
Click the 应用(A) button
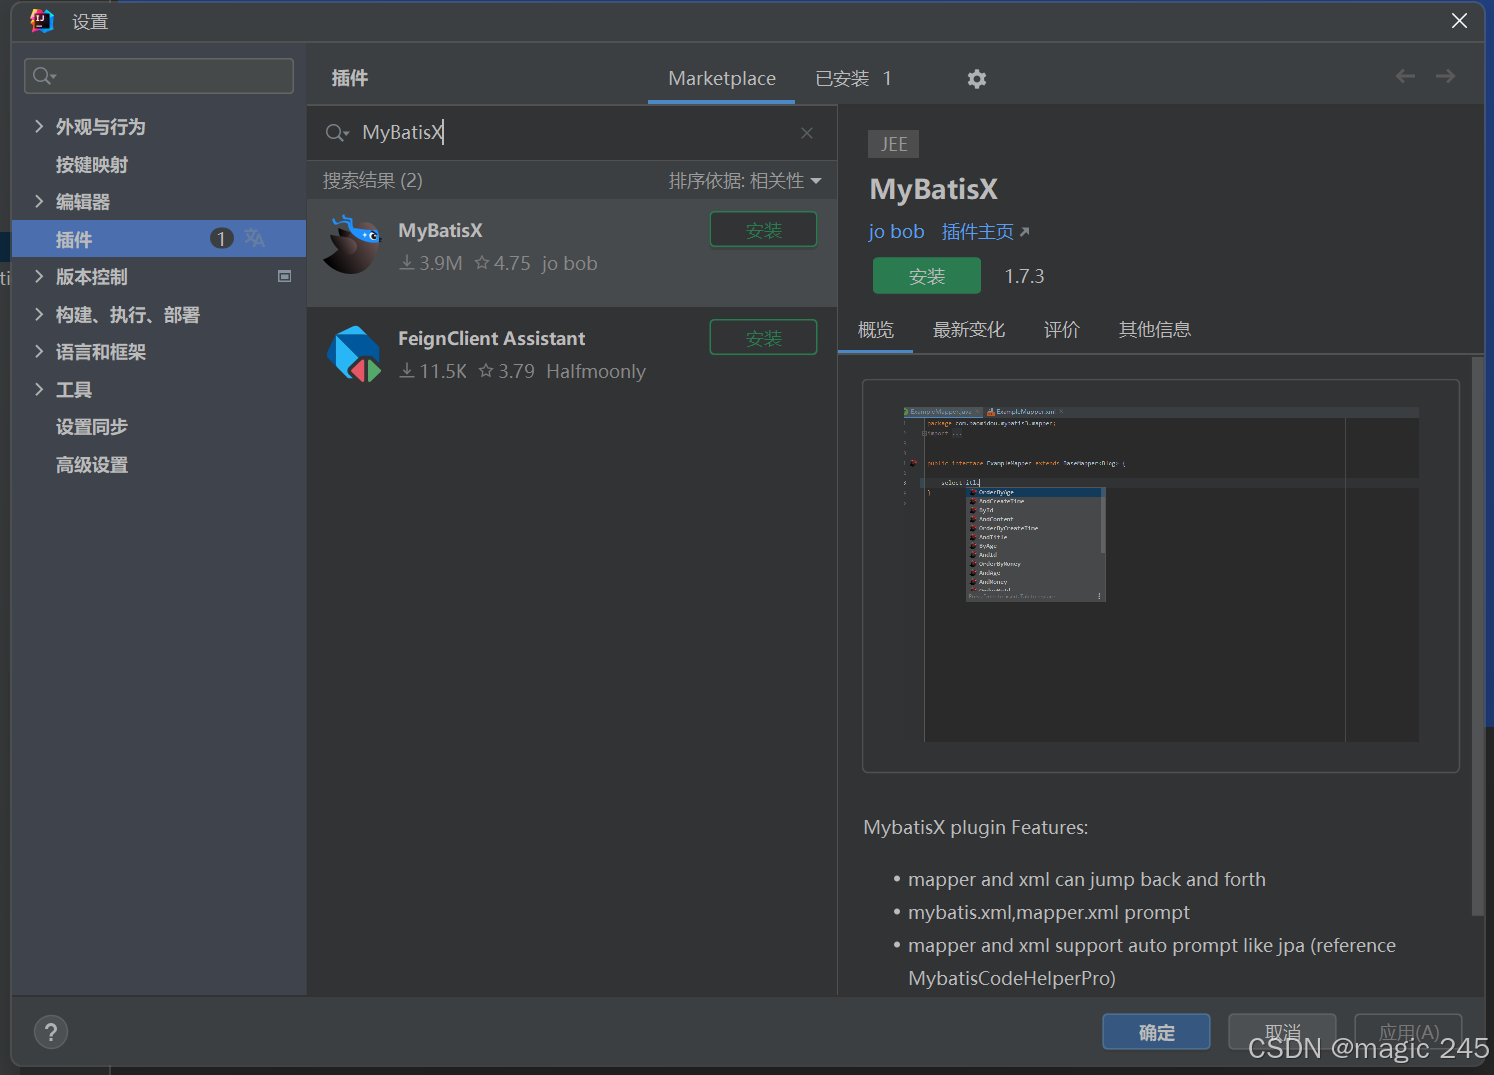1408,1032
